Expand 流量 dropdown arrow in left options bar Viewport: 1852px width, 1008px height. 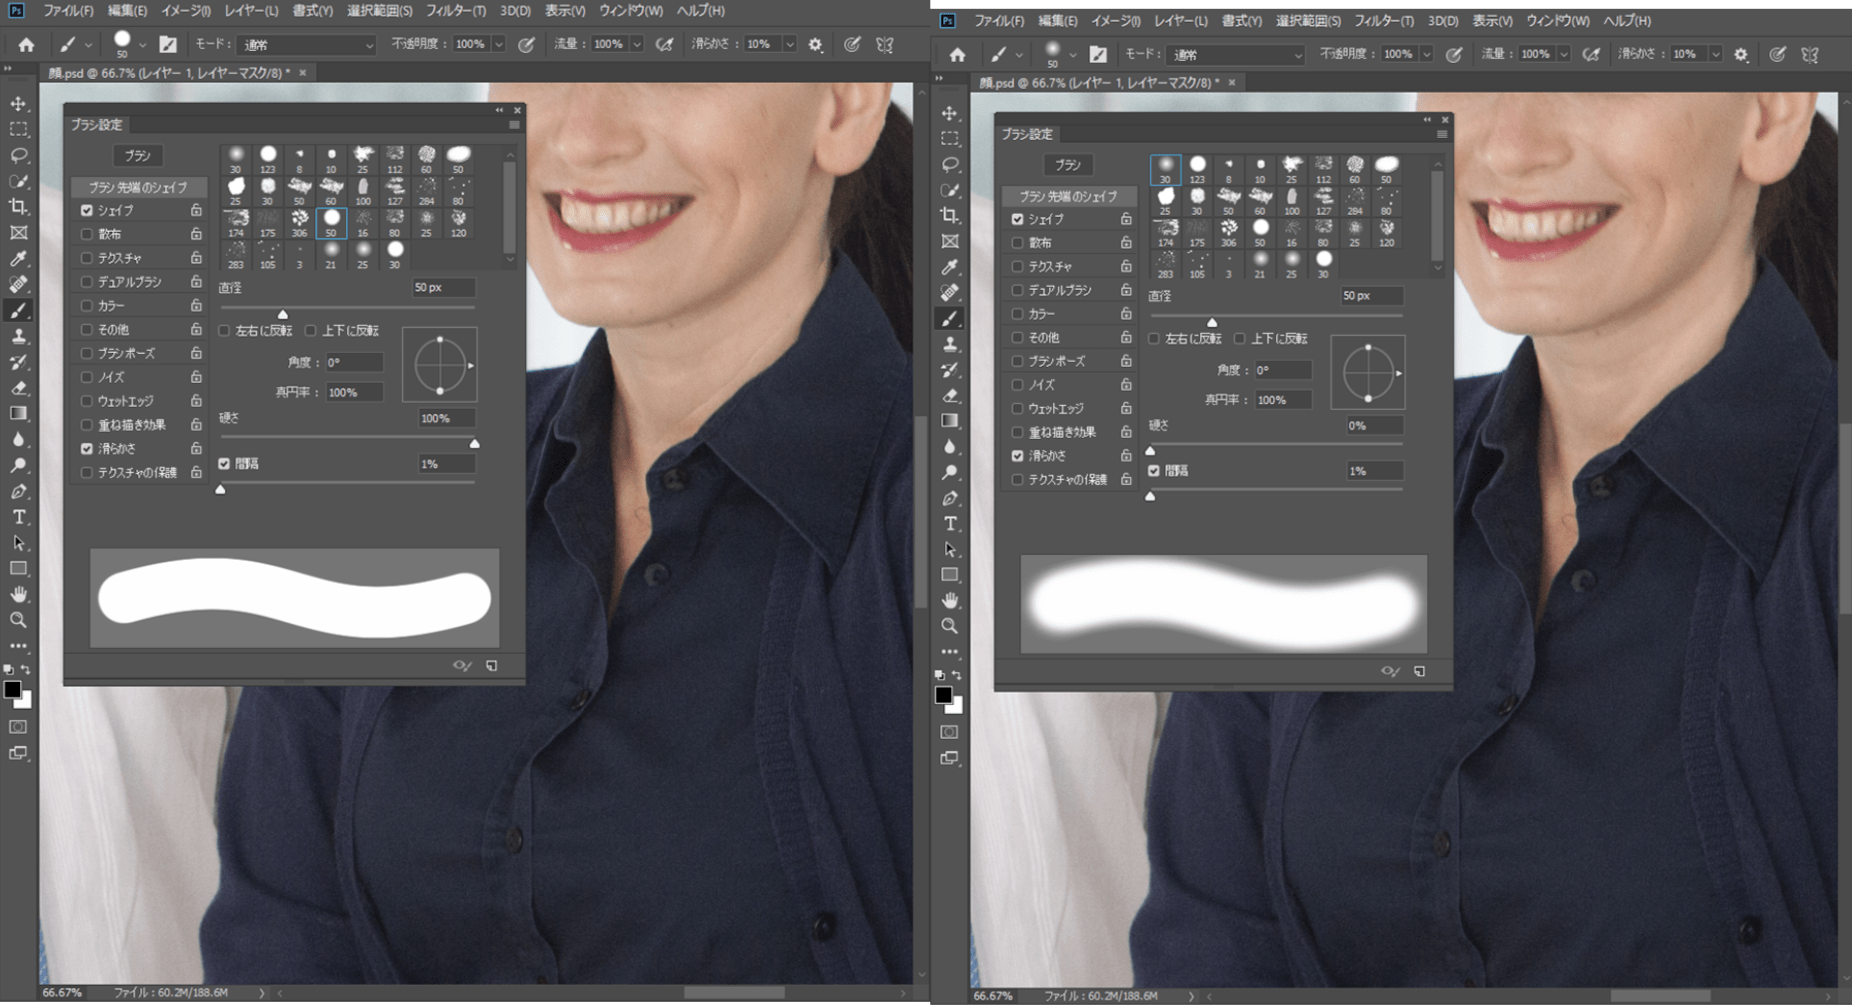pyautogui.click(x=636, y=45)
